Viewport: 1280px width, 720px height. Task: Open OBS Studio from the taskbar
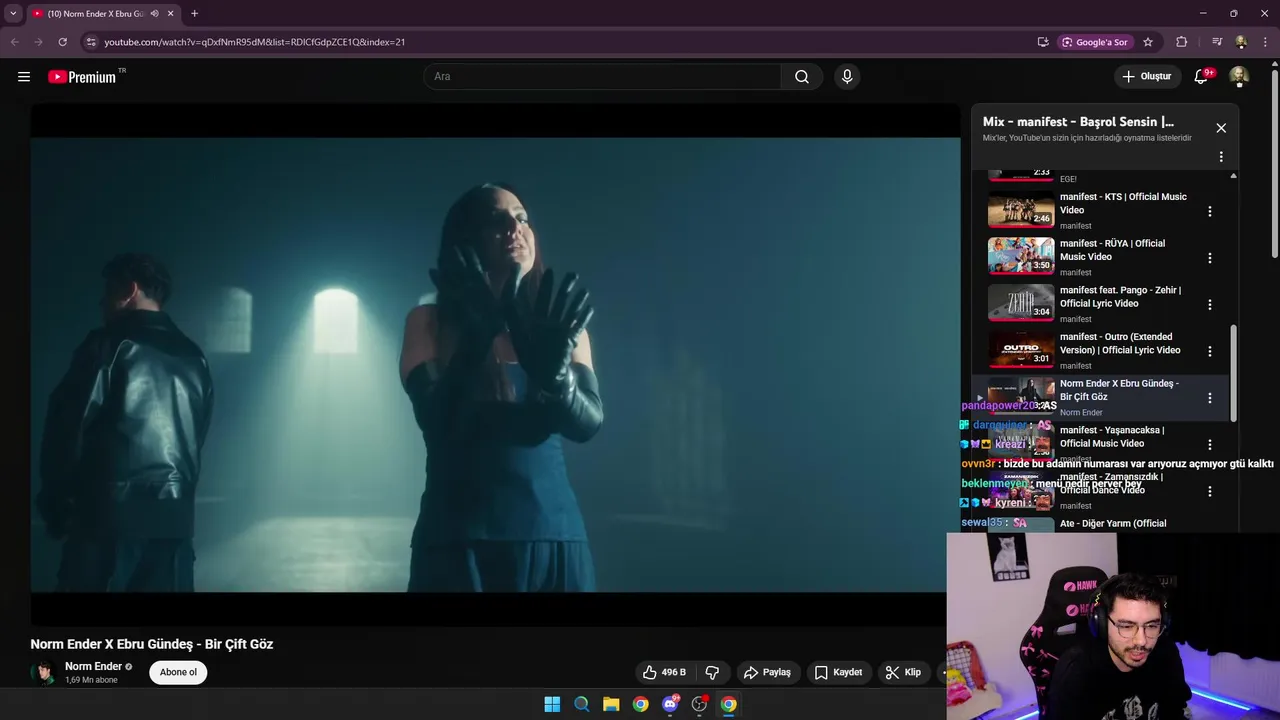pos(699,704)
